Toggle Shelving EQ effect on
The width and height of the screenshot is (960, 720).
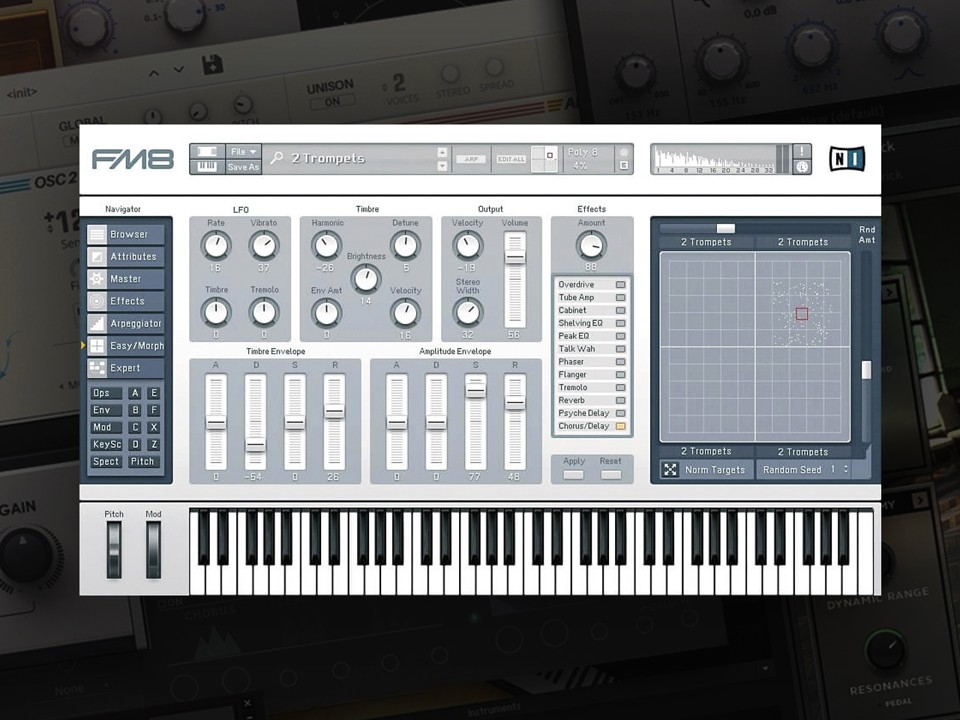(x=620, y=323)
